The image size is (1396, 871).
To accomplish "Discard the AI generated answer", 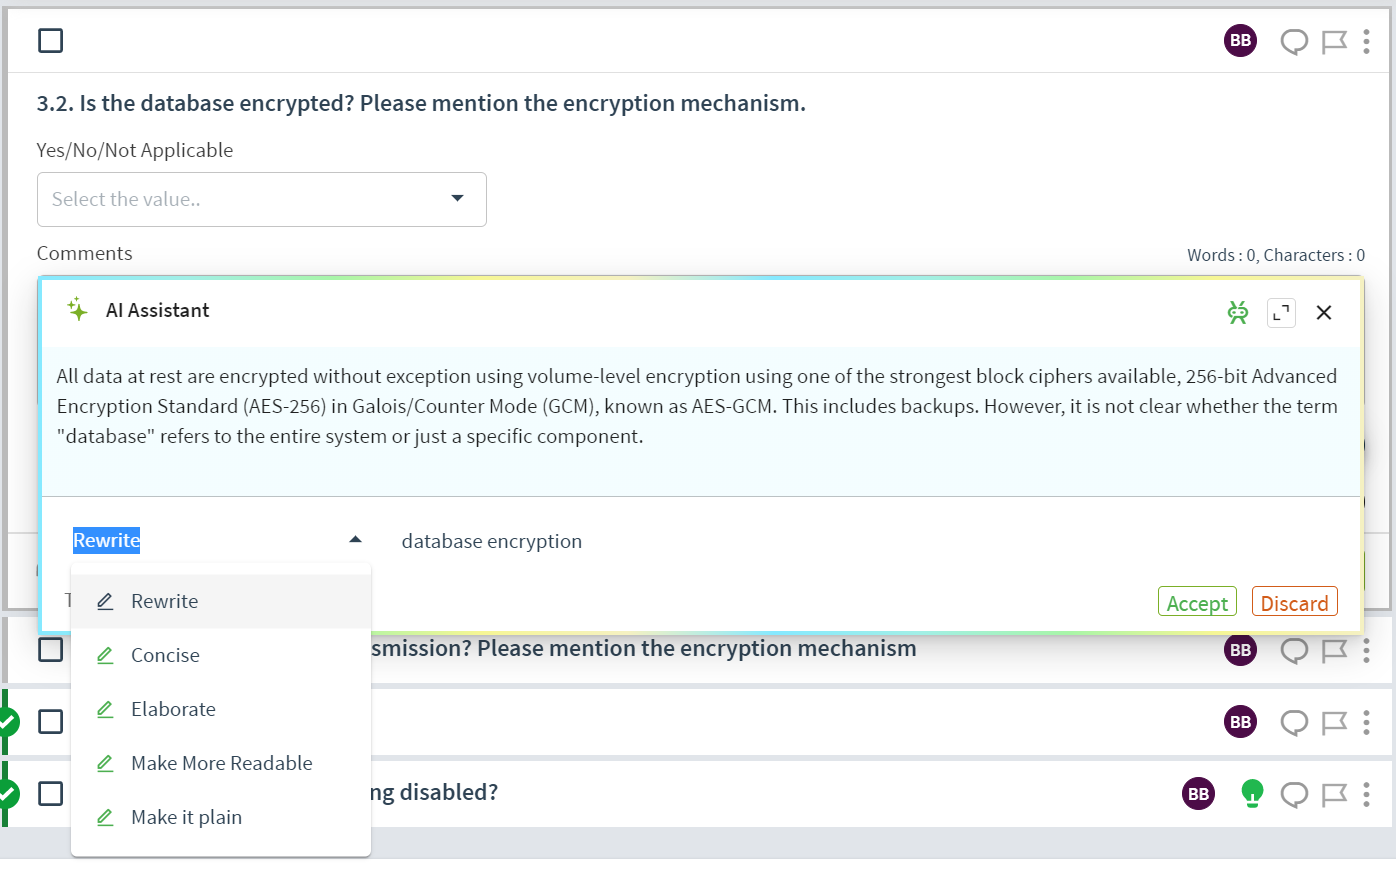I will (1294, 603).
